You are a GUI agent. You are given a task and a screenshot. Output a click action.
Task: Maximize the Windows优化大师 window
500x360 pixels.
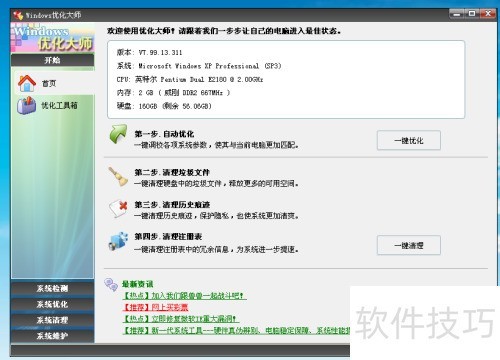472,14
